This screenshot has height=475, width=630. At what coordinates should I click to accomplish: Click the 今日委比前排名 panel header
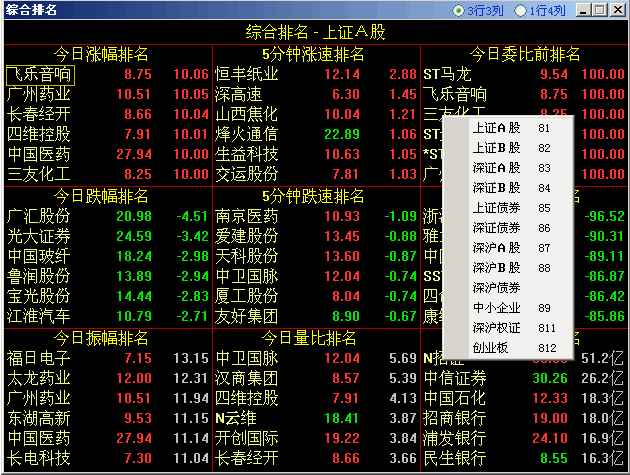(525, 54)
